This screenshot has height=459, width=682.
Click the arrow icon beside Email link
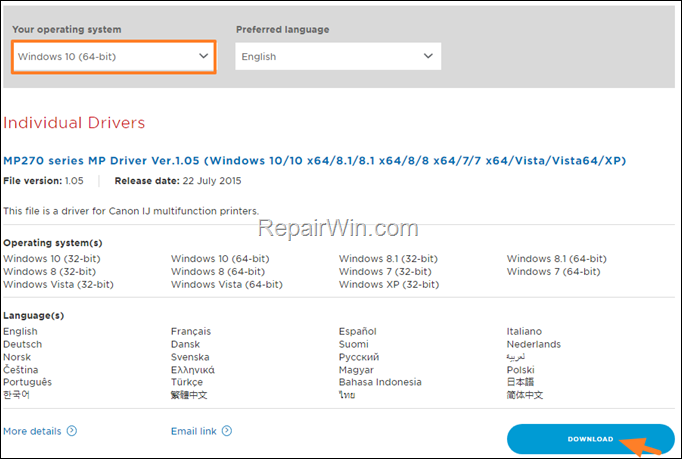coord(227,431)
